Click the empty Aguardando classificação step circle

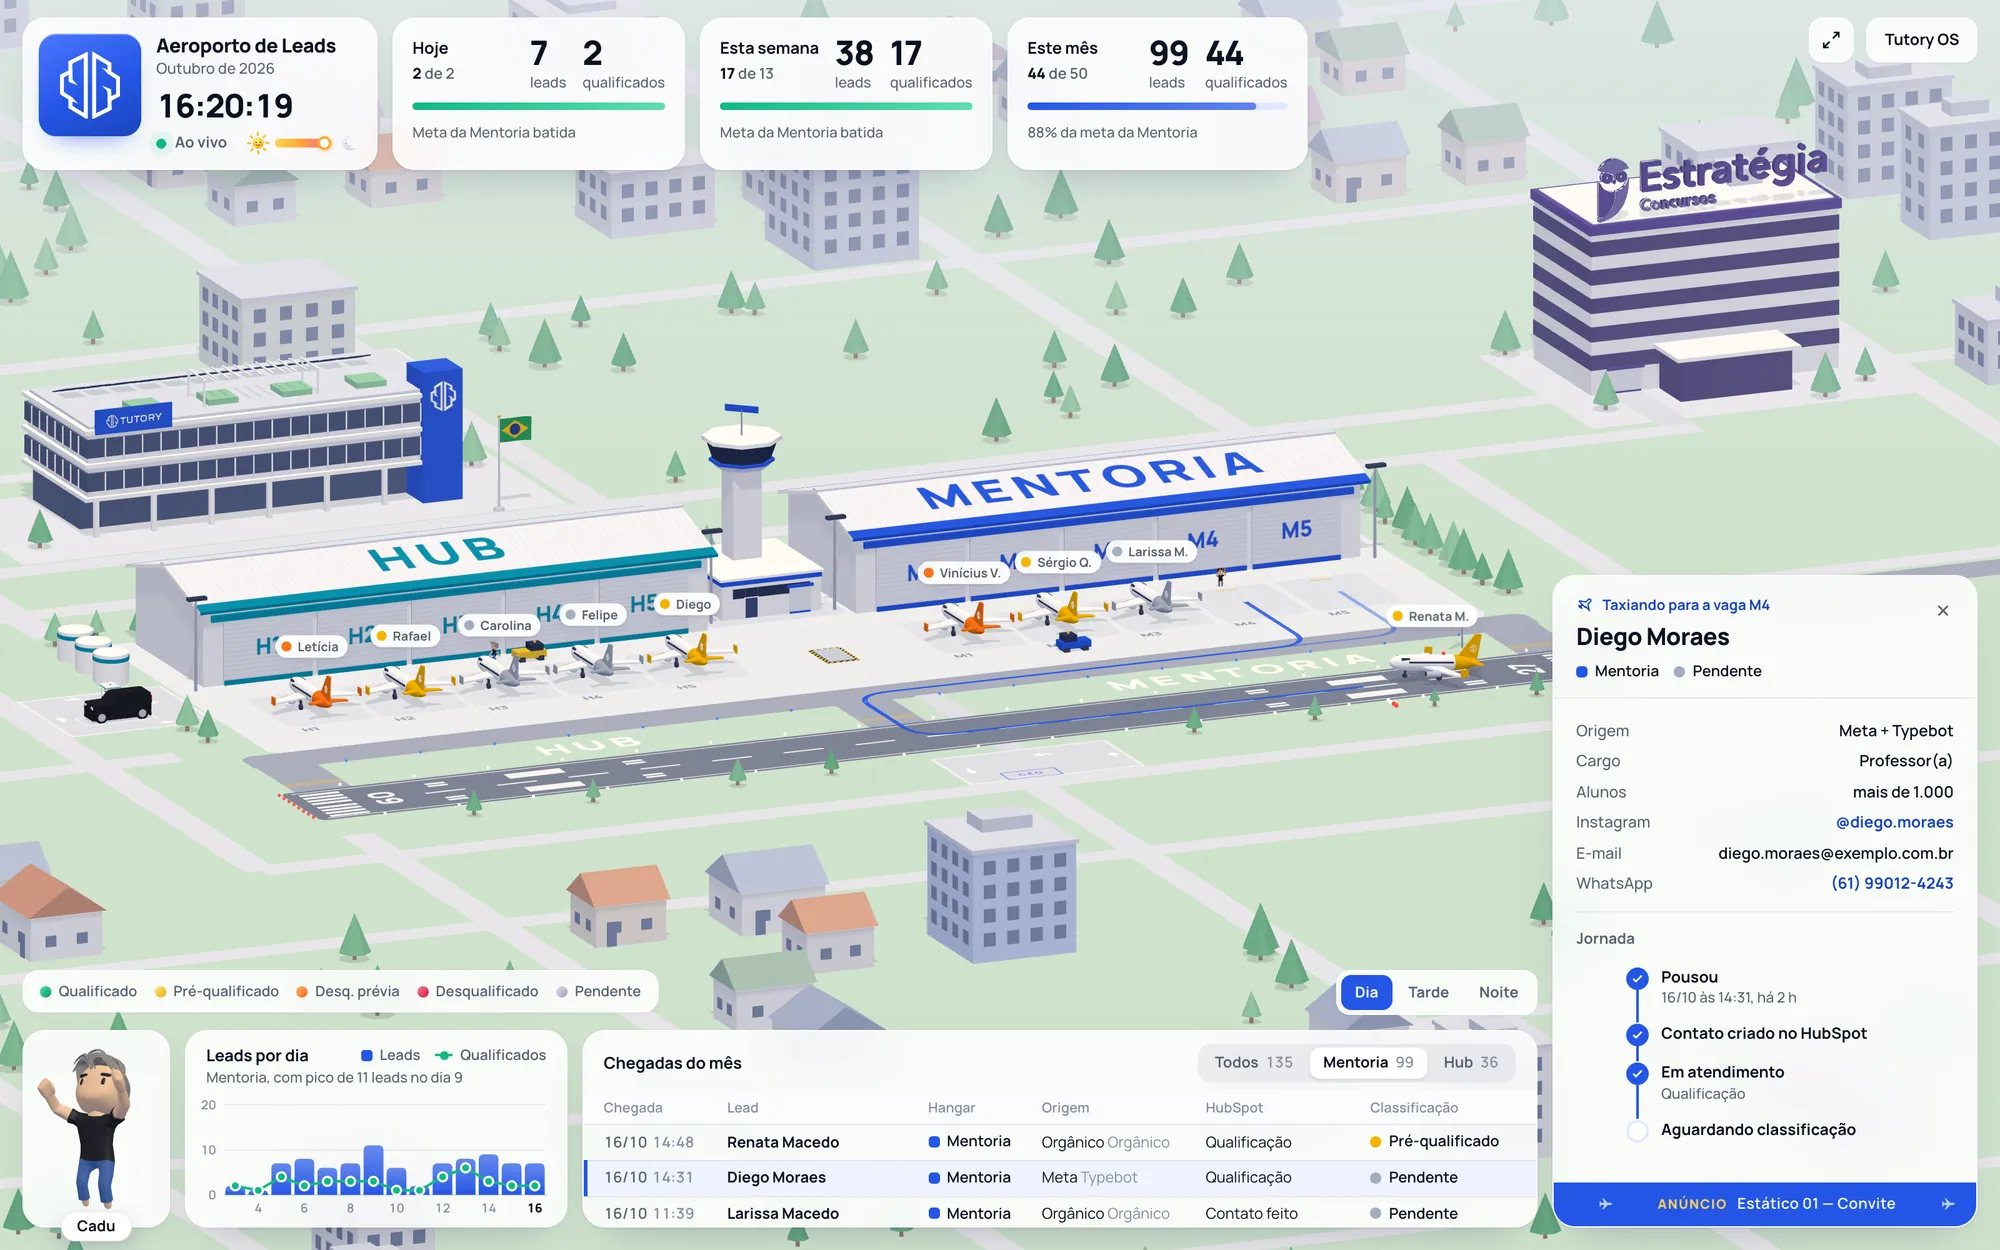pyautogui.click(x=1637, y=1131)
